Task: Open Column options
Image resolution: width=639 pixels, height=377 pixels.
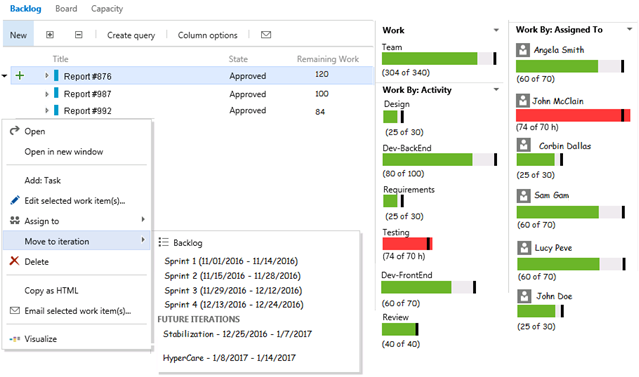Action: [x=207, y=35]
